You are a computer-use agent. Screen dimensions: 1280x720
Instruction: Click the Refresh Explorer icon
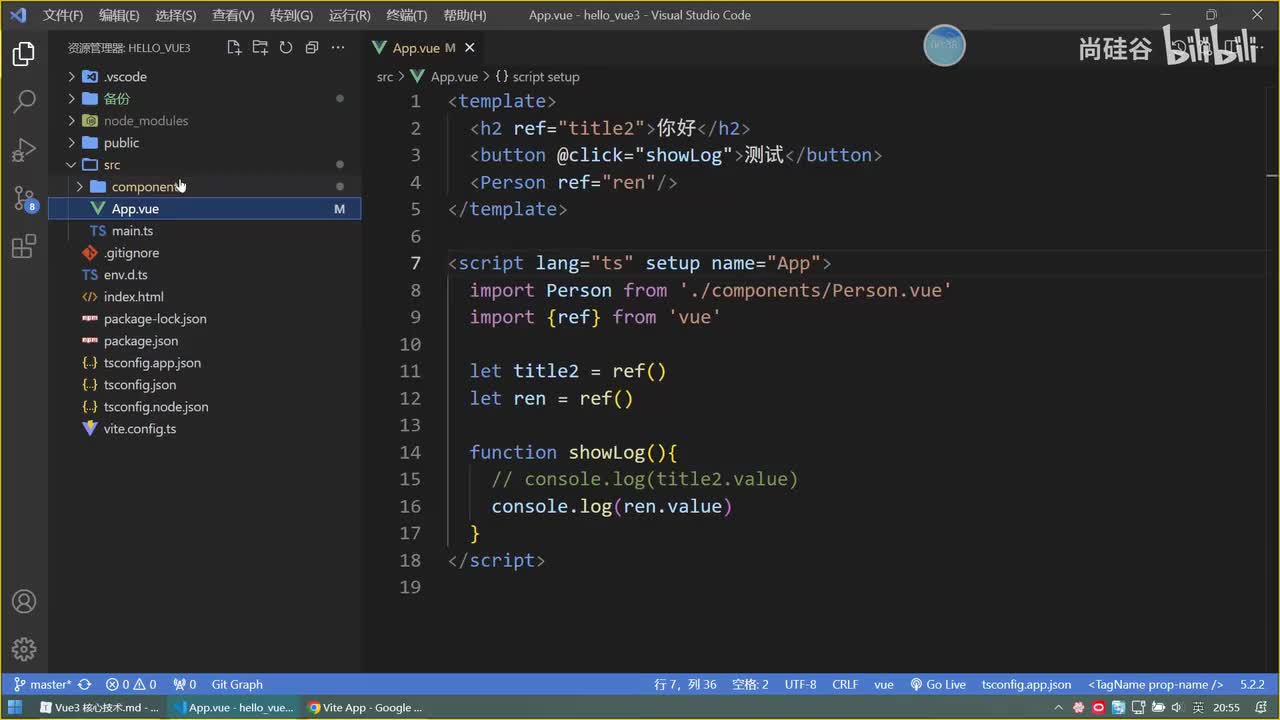(286, 48)
